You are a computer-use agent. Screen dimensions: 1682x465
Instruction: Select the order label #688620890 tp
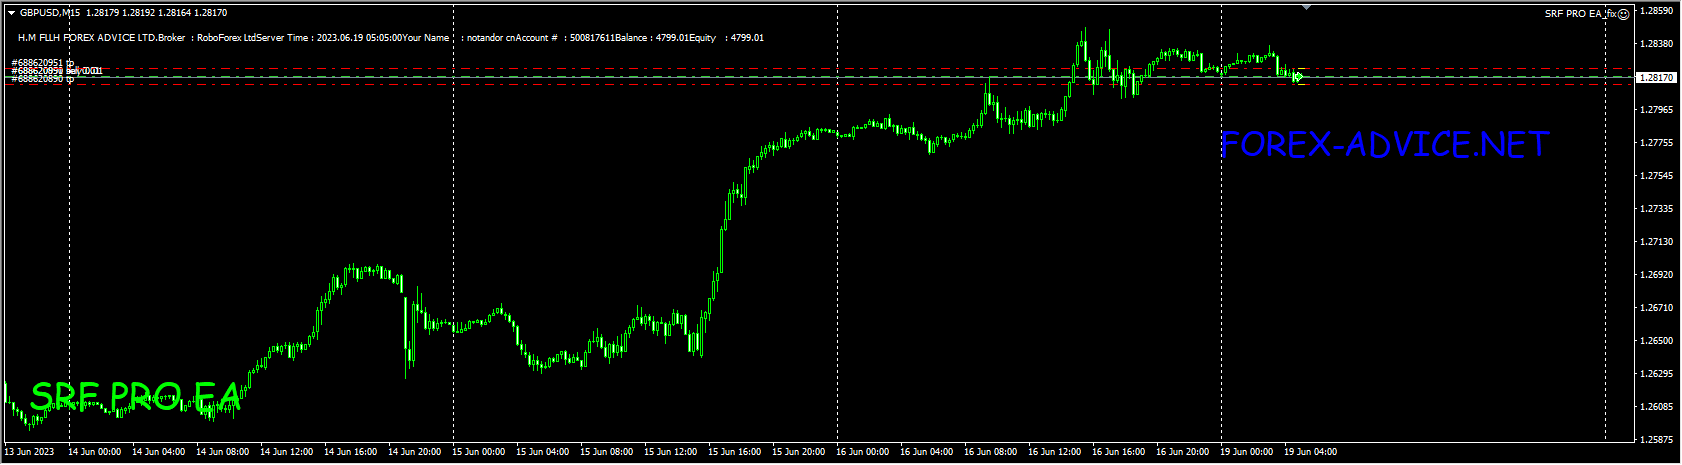(42, 79)
